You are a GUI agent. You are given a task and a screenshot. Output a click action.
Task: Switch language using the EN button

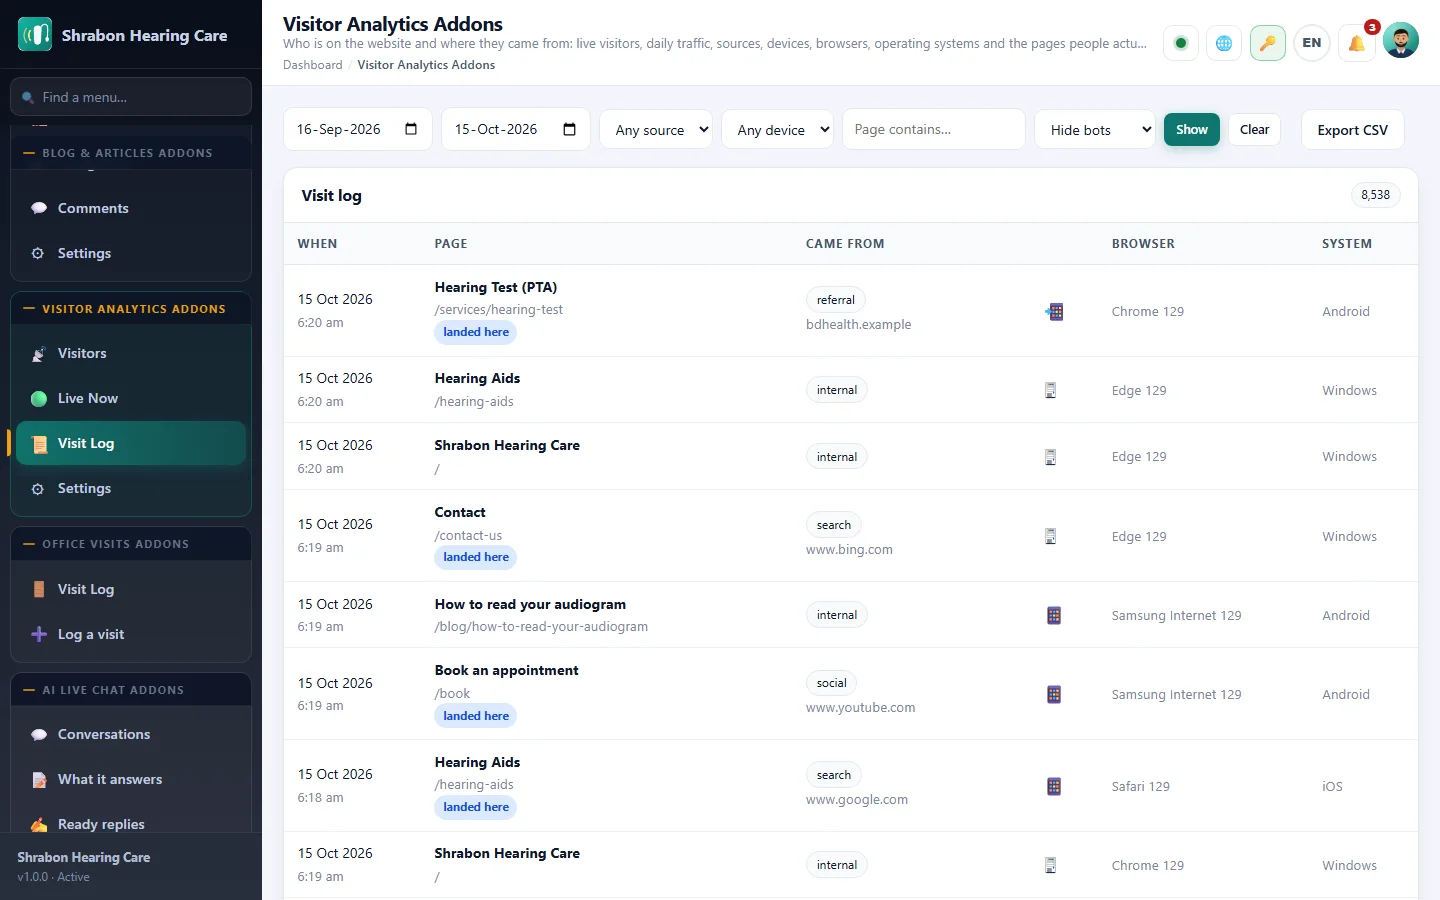click(1312, 43)
